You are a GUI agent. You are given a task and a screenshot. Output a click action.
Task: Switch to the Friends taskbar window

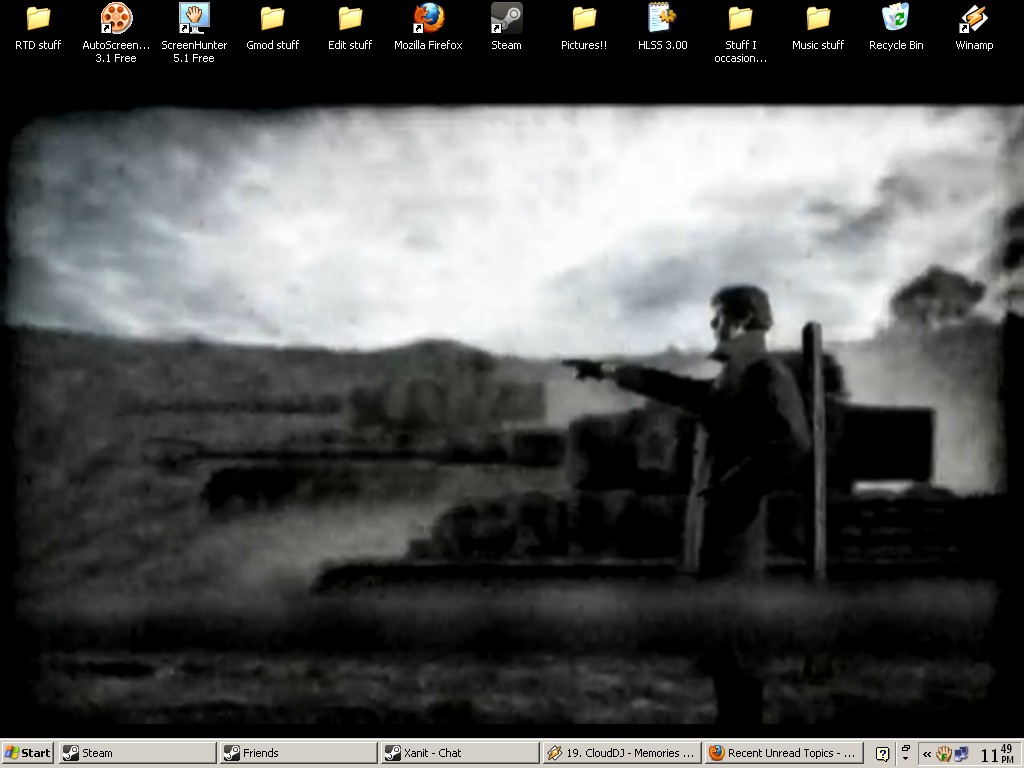[299, 753]
